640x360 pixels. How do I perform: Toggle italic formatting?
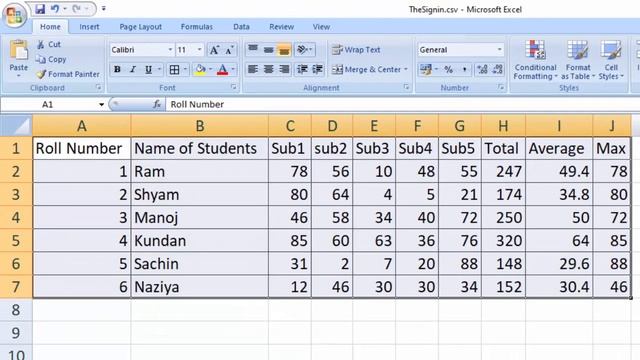coord(133,69)
